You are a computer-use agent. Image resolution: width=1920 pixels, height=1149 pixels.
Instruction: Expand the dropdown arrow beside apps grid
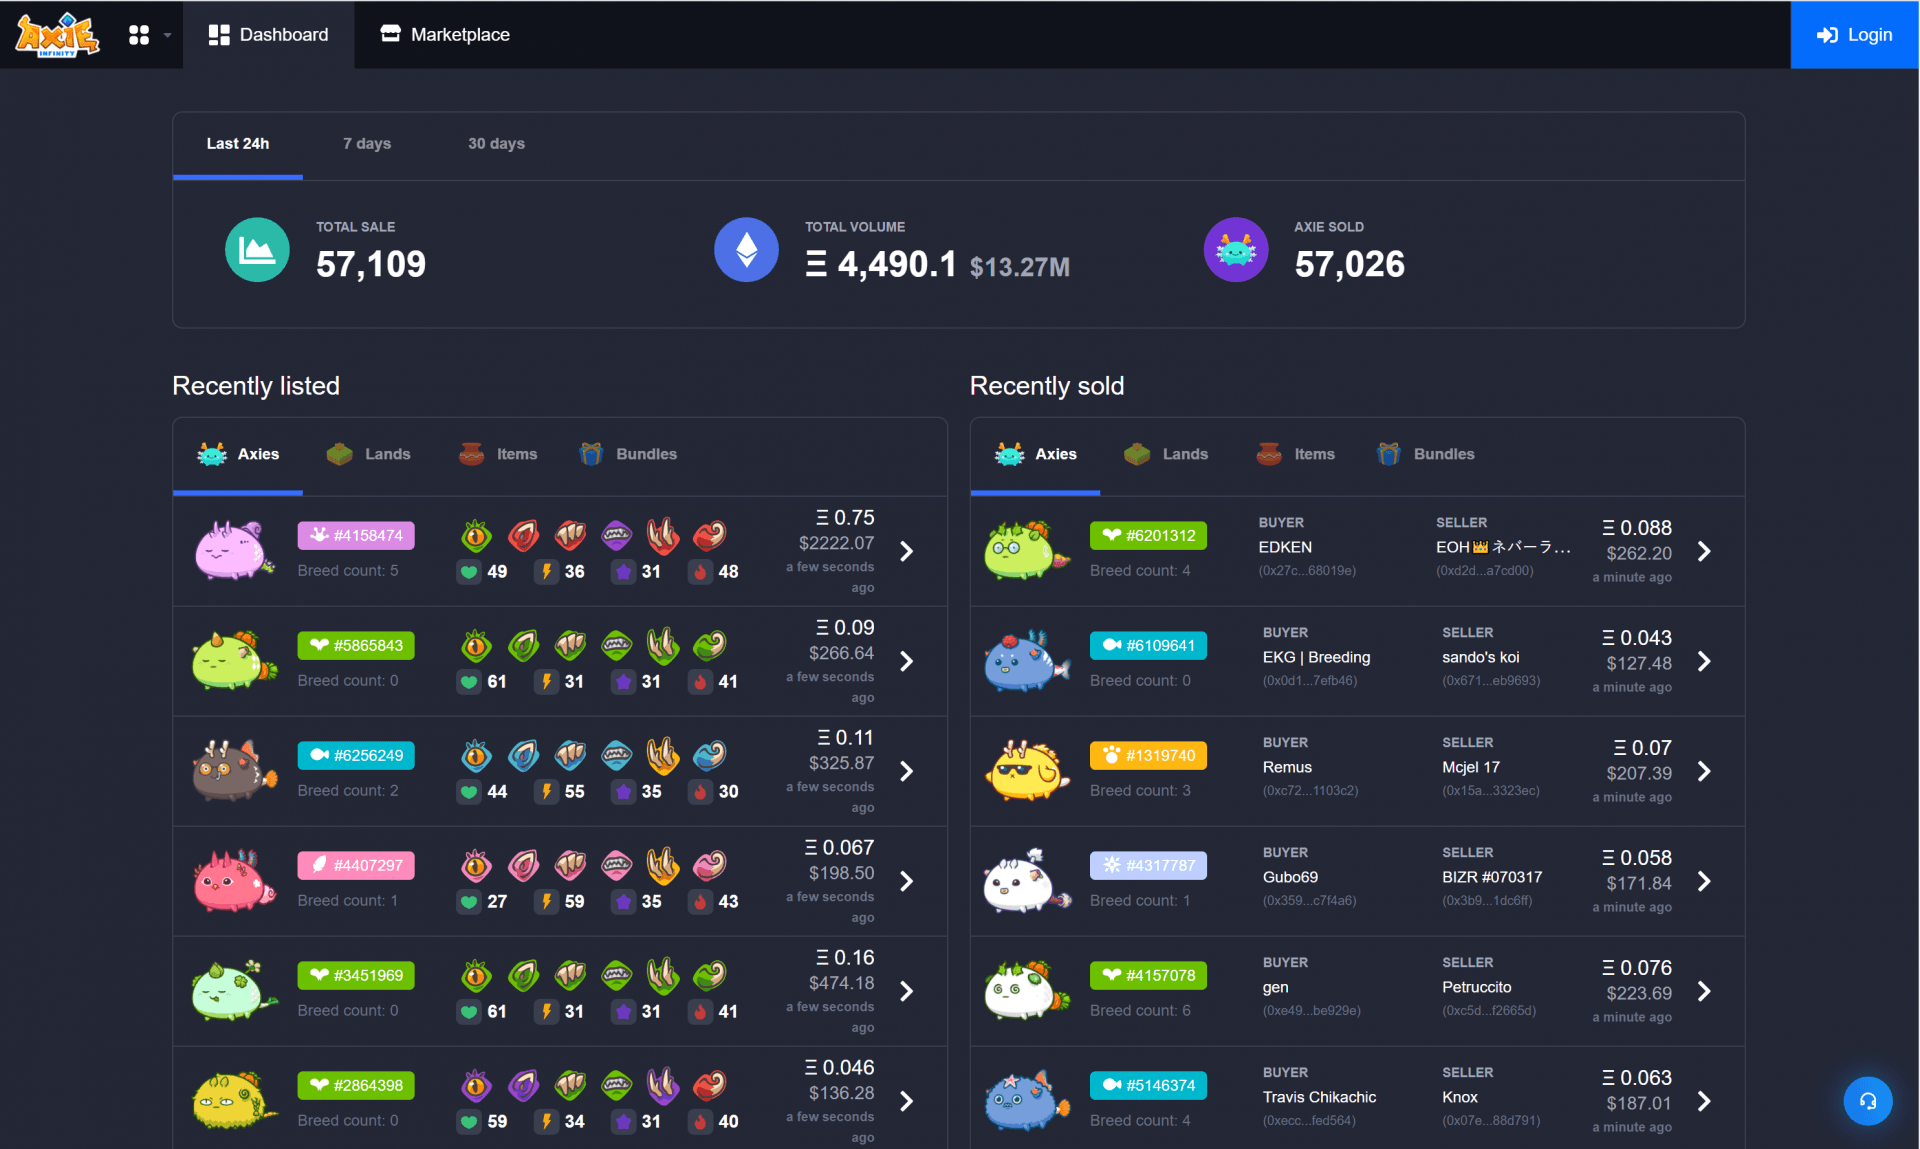[168, 35]
